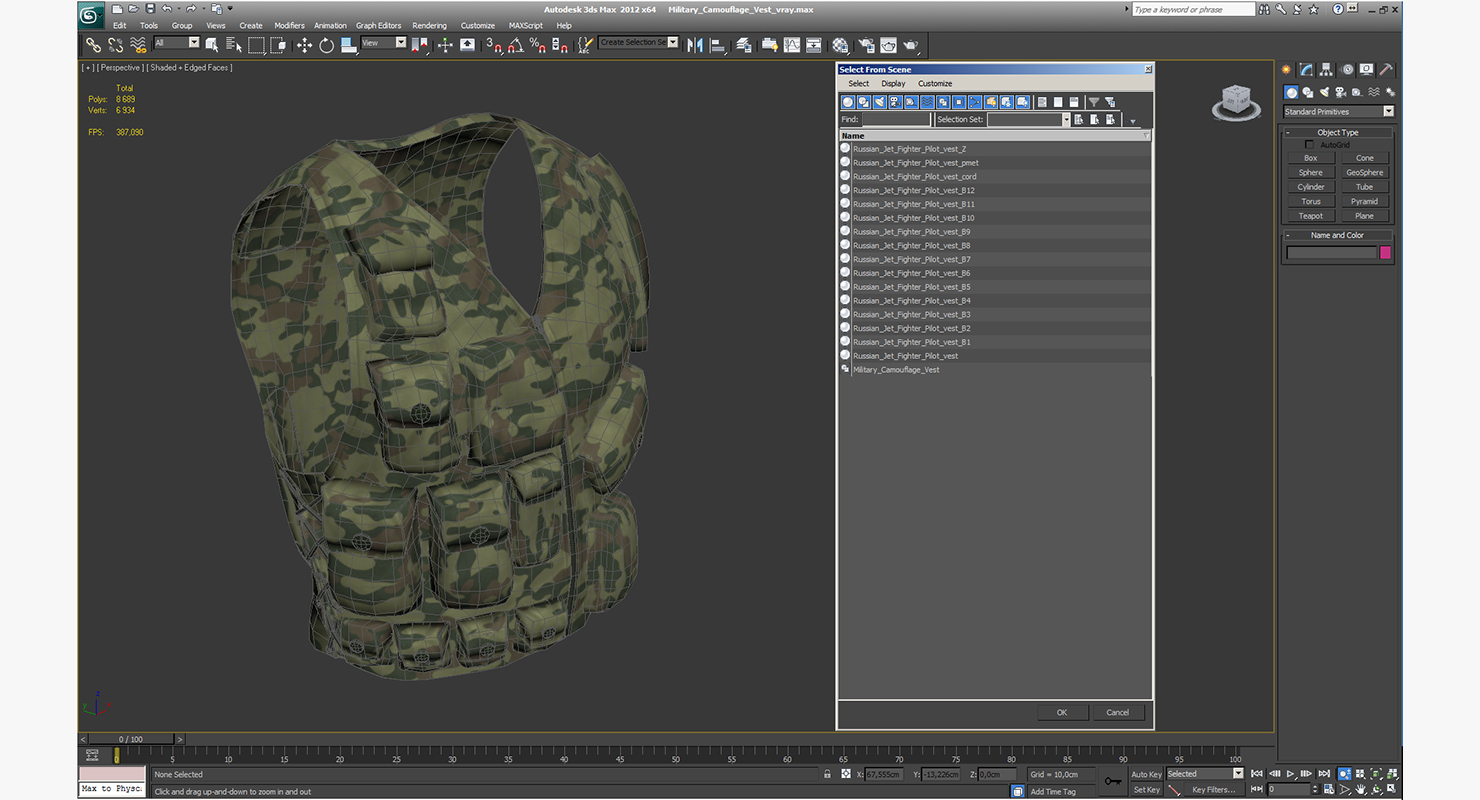Open the Modifiers menu
Image resolution: width=1480 pixels, height=800 pixels.
click(289, 25)
